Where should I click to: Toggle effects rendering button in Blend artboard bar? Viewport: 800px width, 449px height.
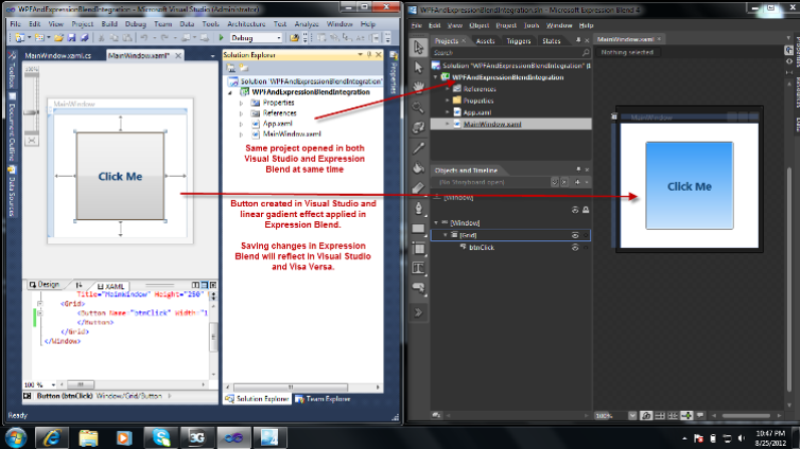[646, 416]
